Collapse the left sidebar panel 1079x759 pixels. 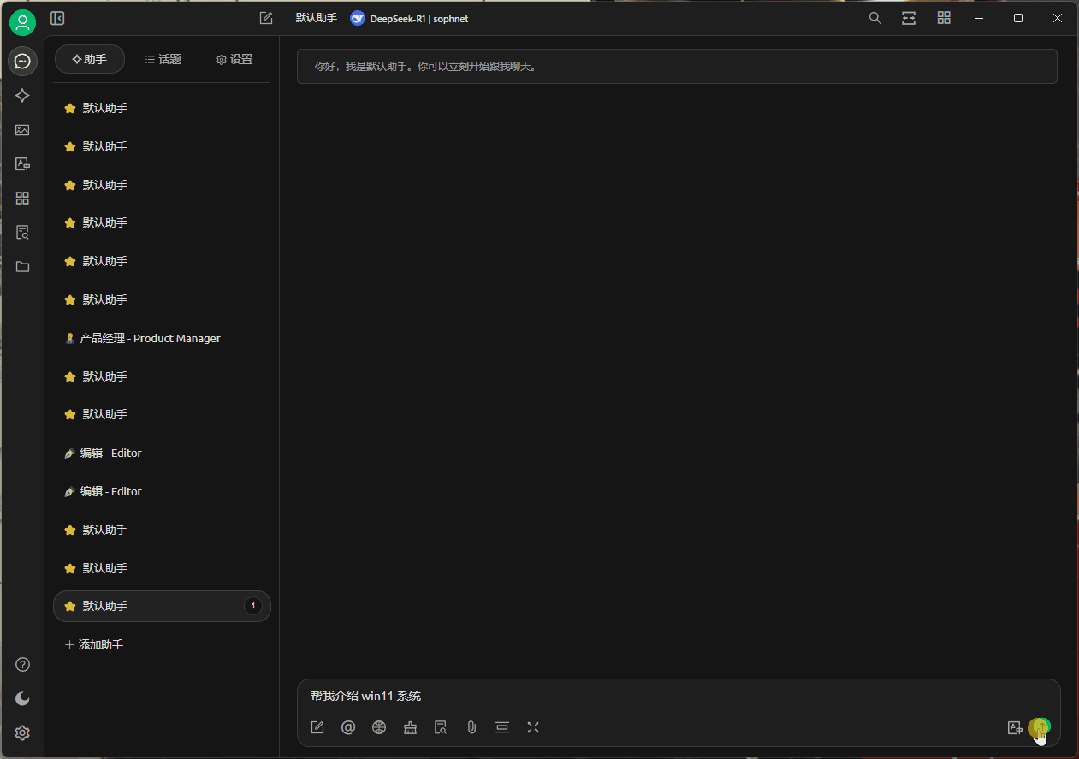[58, 18]
